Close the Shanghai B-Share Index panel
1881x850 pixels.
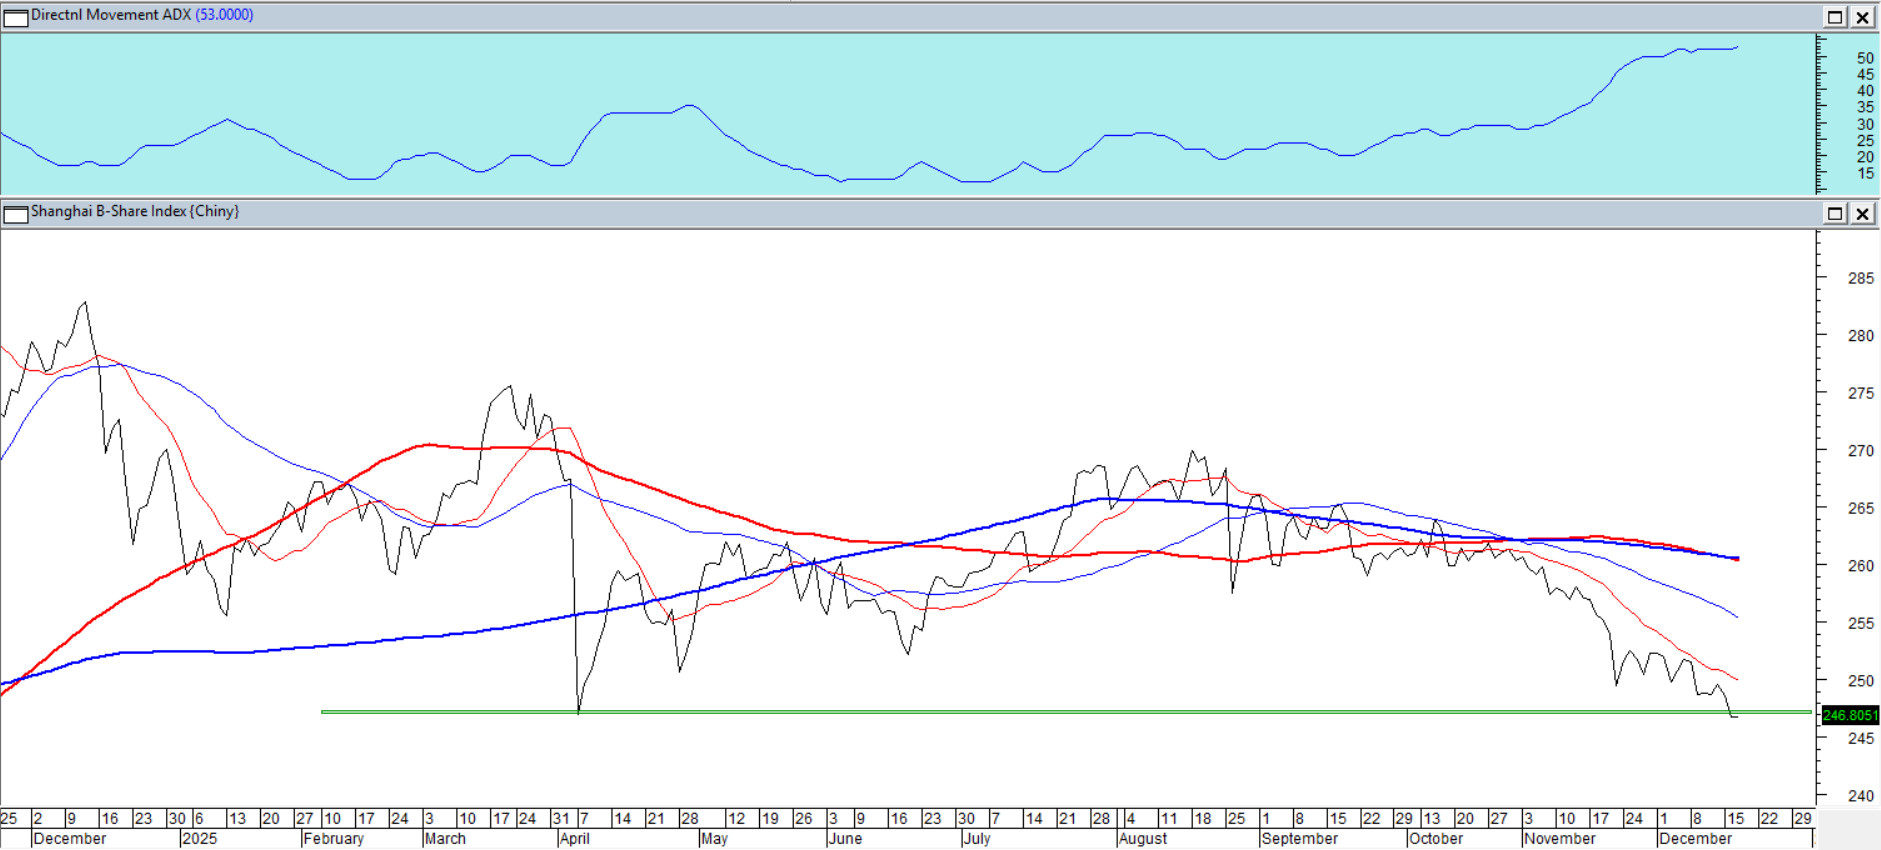[x=1863, y=213]
